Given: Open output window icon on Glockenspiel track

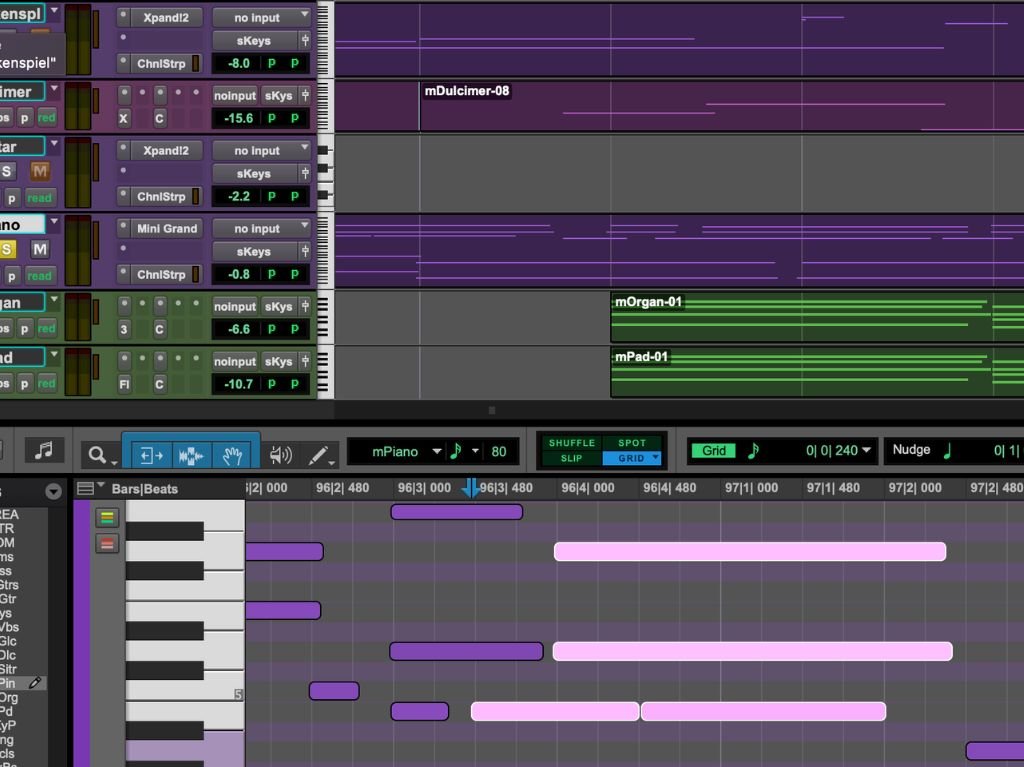Looking at the screenshot, I should click(x=305, y=41).
